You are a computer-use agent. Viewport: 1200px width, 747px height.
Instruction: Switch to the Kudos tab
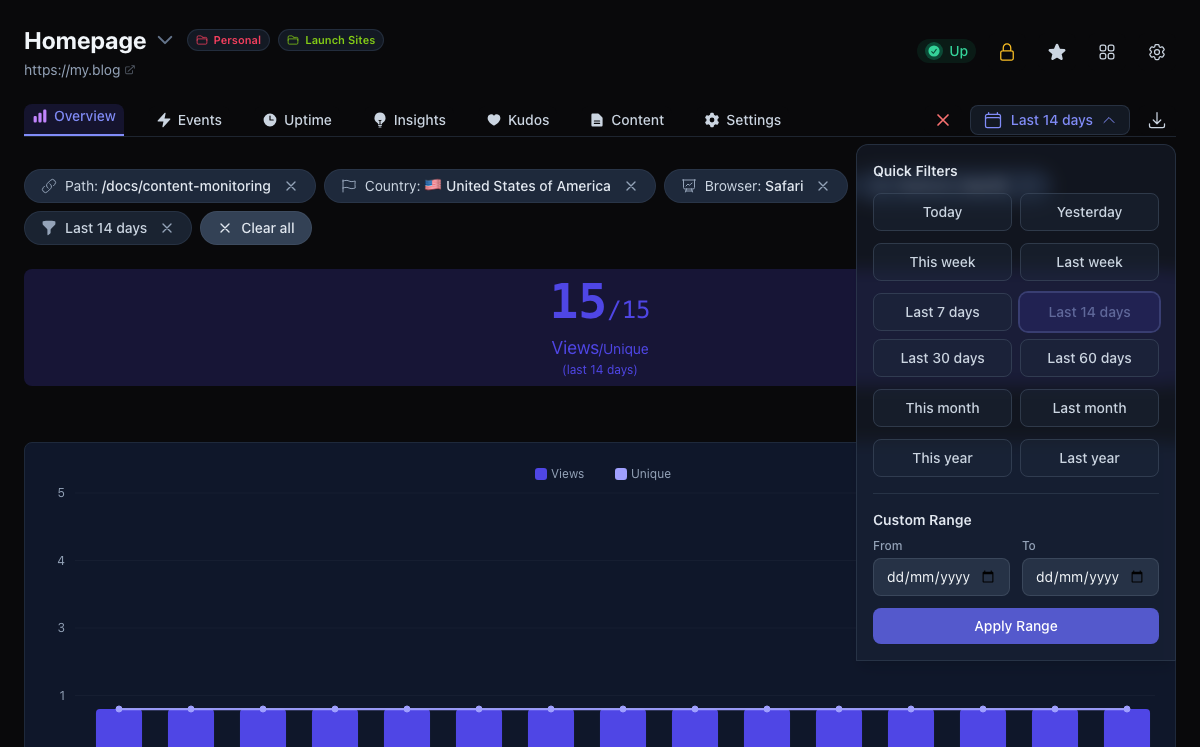pos(518,120)
